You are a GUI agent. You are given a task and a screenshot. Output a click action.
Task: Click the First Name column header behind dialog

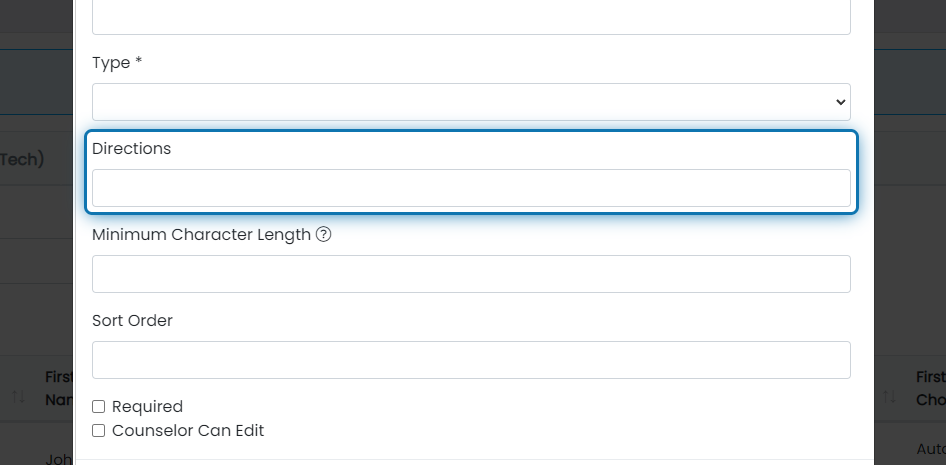(59, 388)
